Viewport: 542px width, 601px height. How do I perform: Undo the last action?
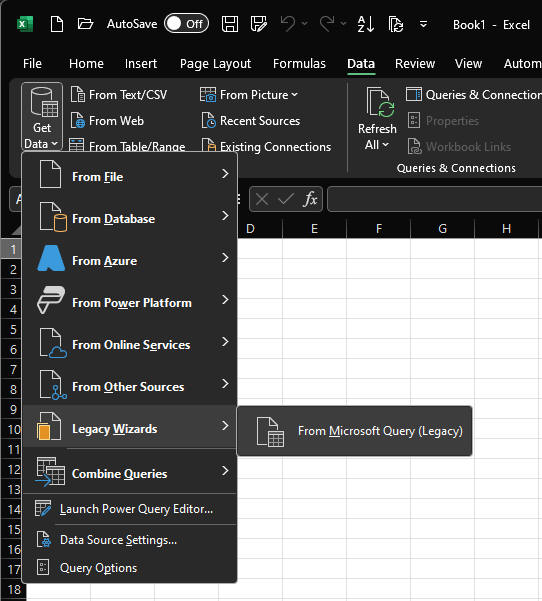pyautogui.click(x=287, y=24)
